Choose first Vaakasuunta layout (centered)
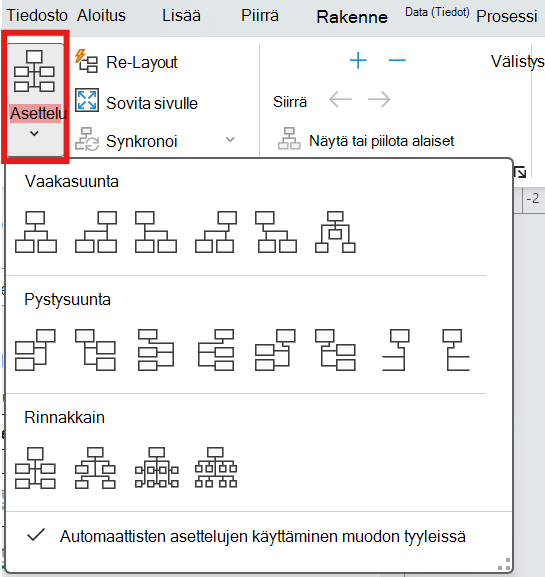The width and height of the screenshot is (545, 577). tap(36, 232)
